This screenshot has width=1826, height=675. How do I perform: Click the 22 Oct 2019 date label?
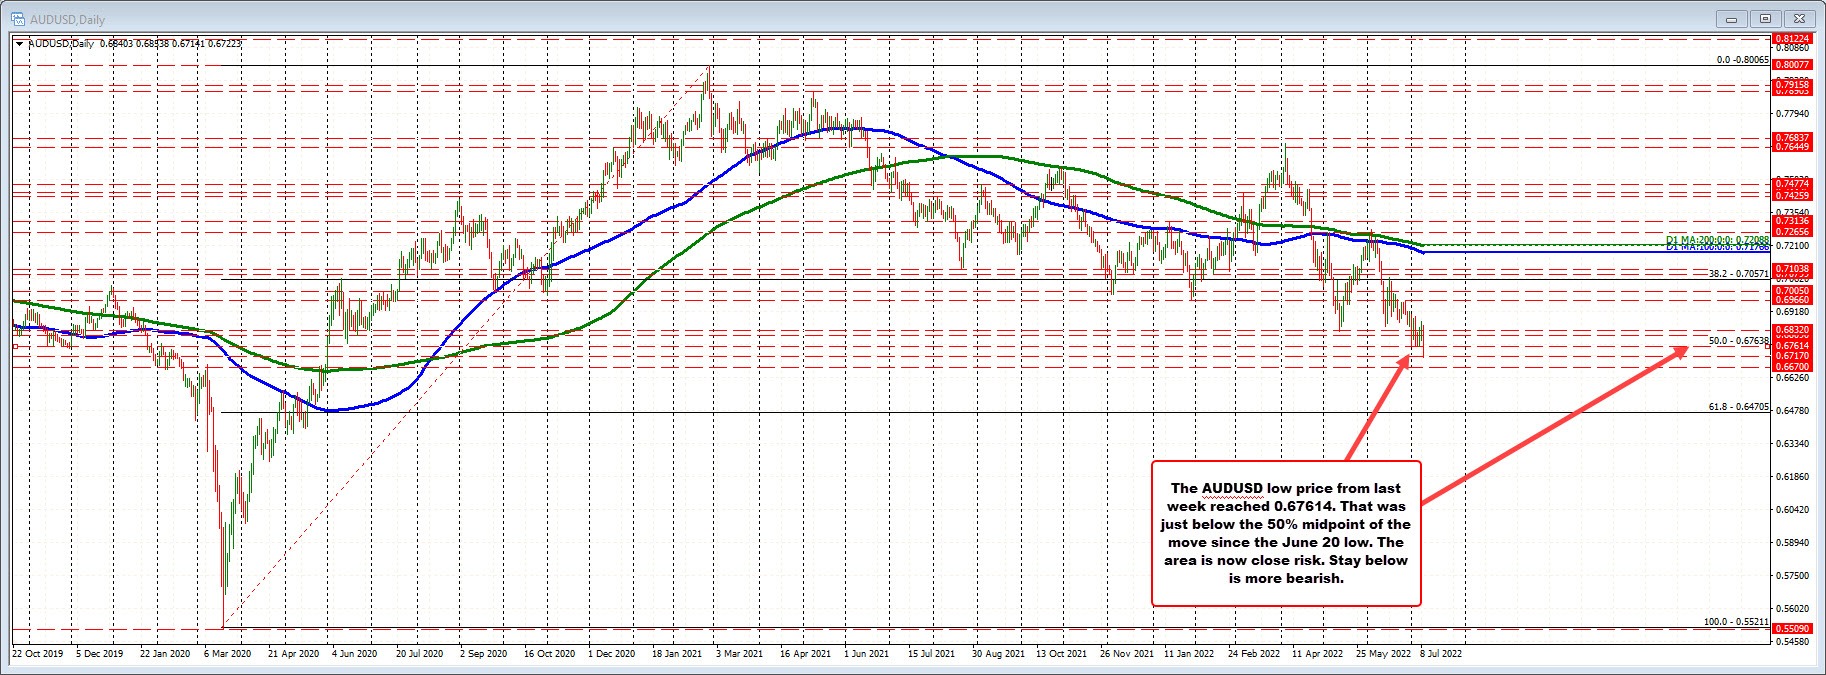click(x=37, y=653)
